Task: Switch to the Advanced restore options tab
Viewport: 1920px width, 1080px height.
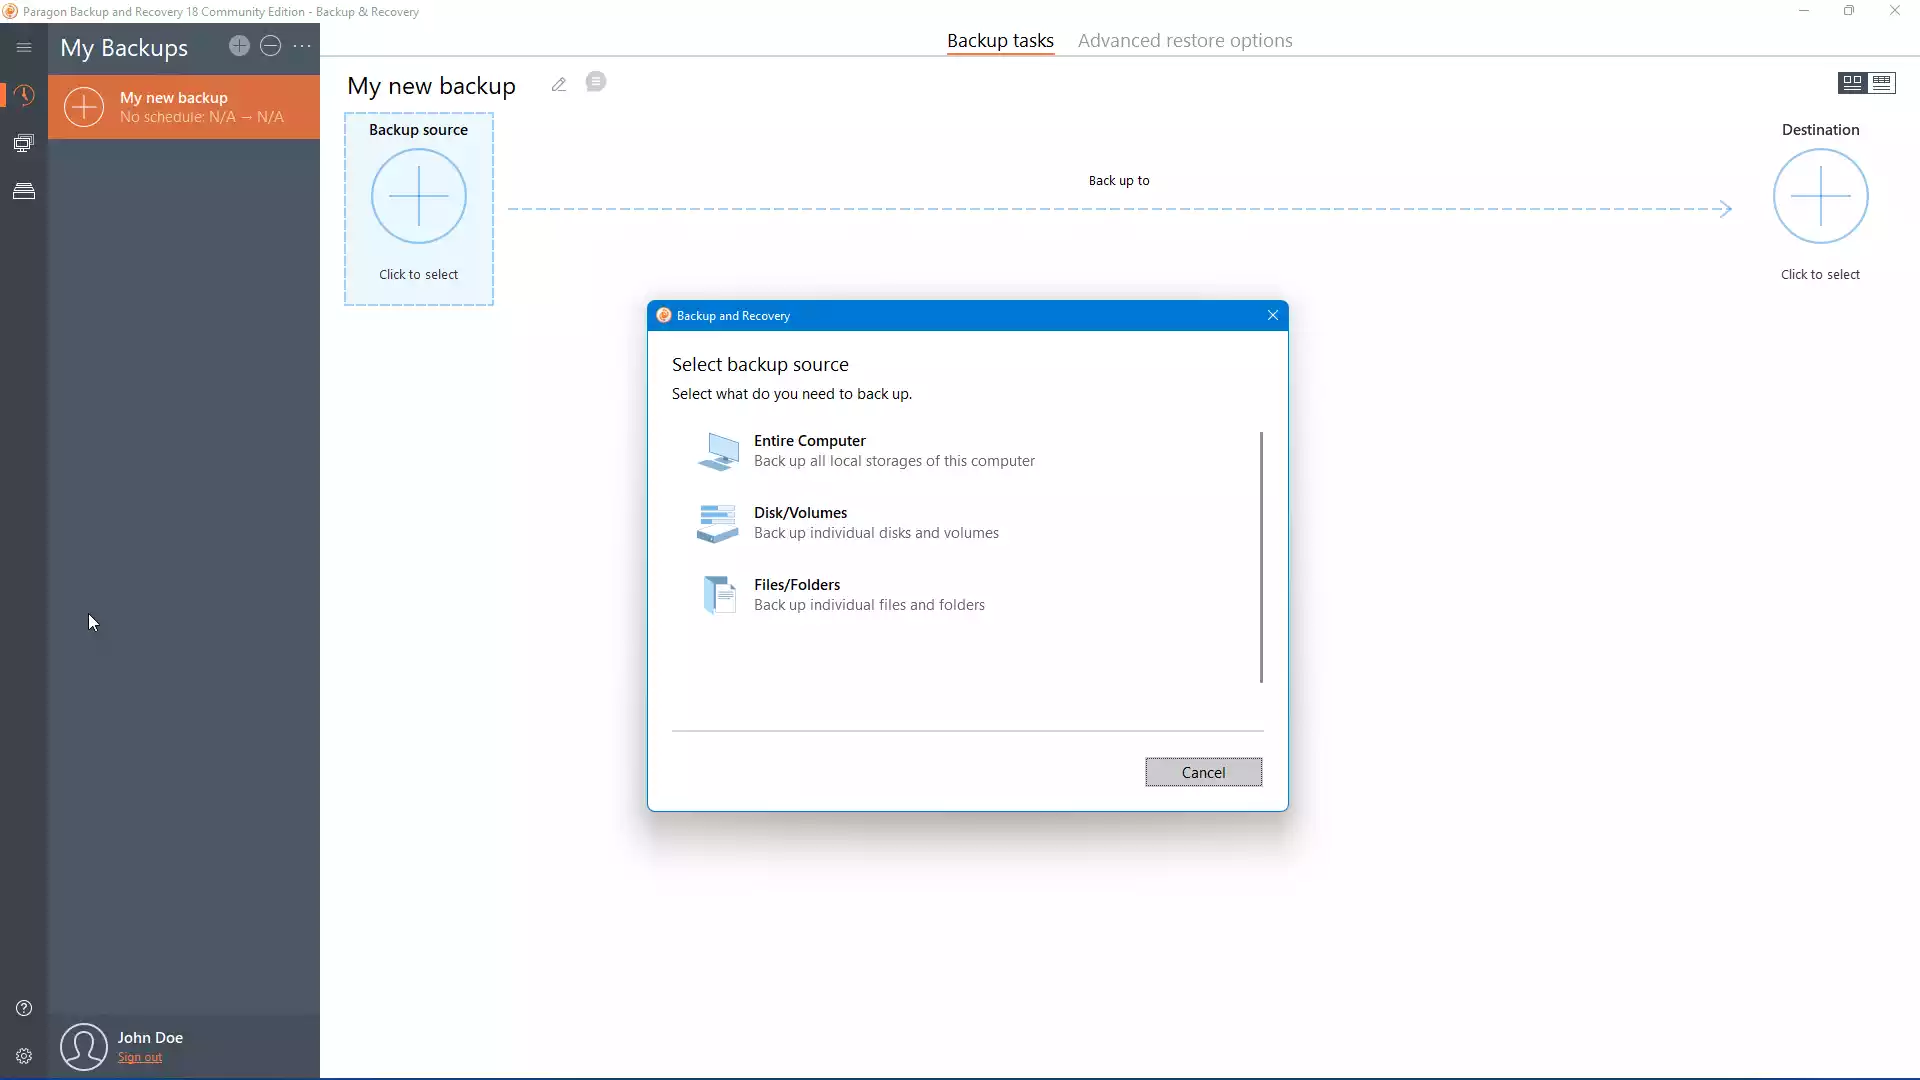Action: pyautogui.click(x=1185, y=40)
